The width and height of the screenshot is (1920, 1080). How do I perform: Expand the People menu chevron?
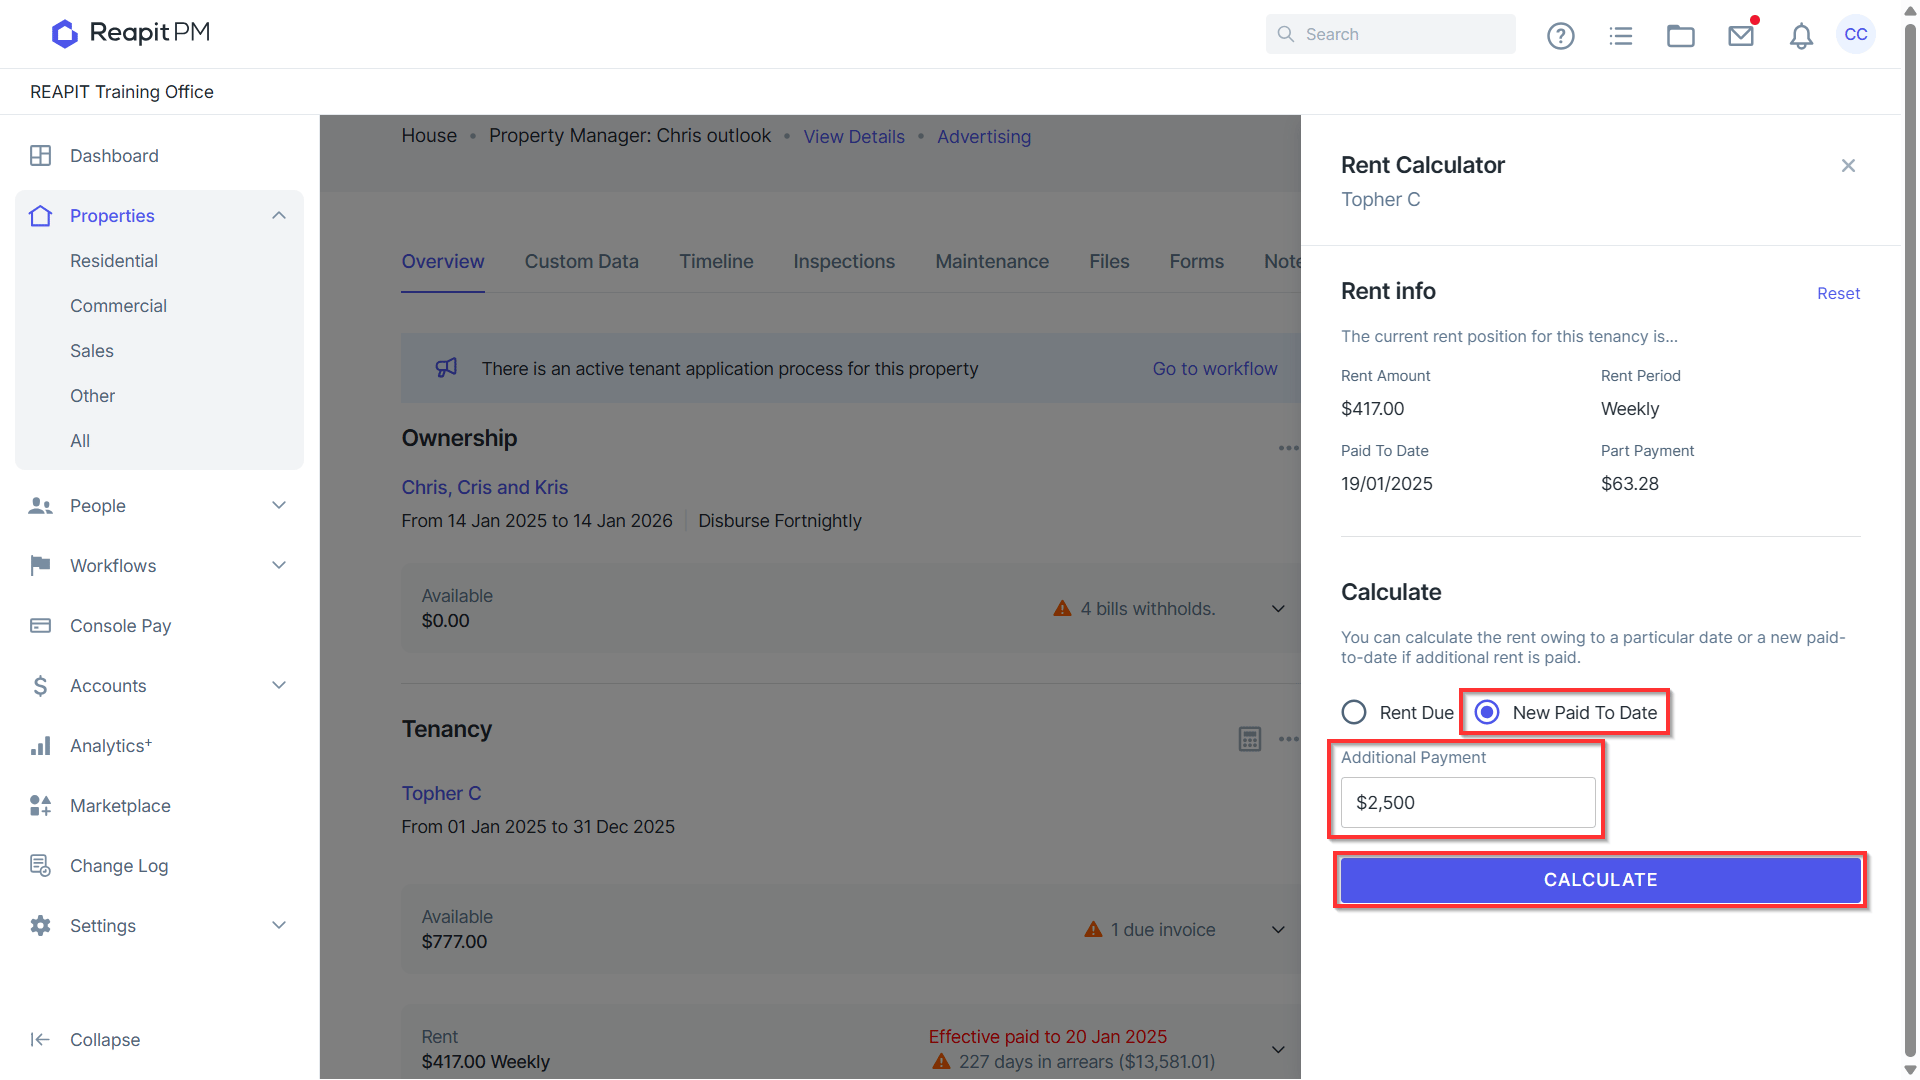tap(279, 506)
